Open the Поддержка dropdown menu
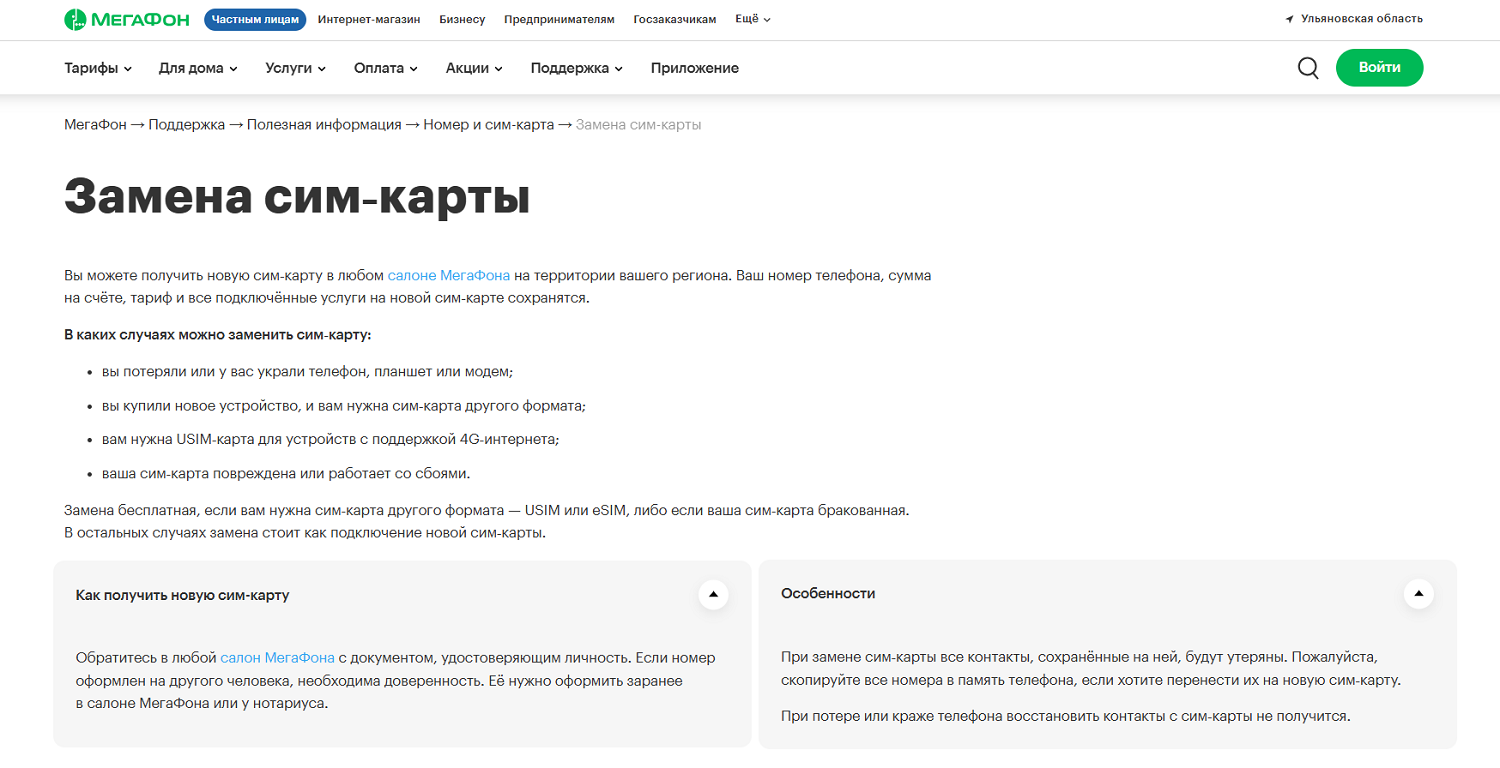This screenshot has width=1500, height=768. [577, 68]
